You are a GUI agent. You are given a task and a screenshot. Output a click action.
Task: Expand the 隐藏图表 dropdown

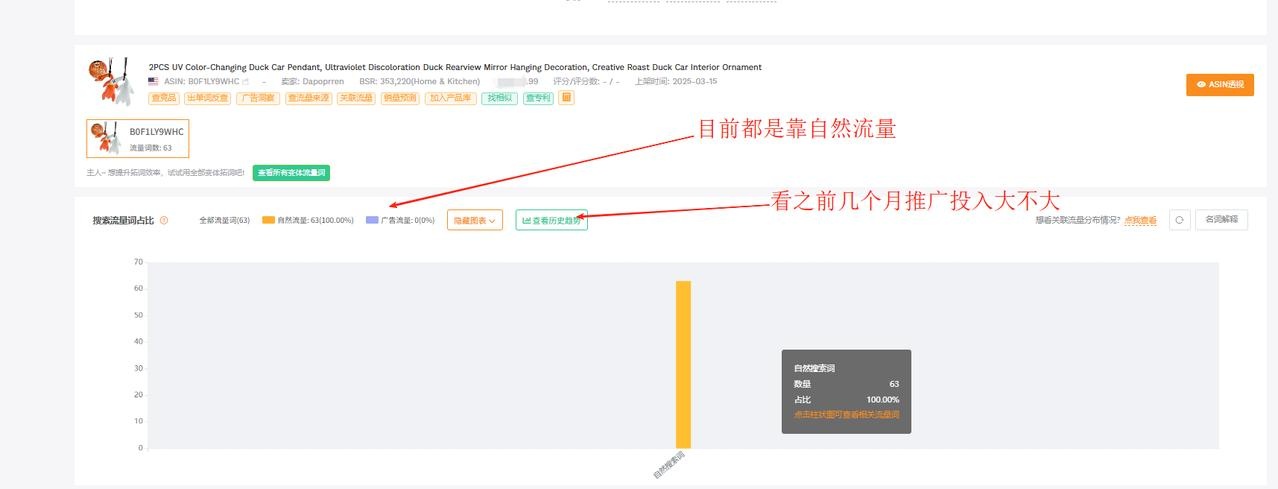[x=475, y=220]
